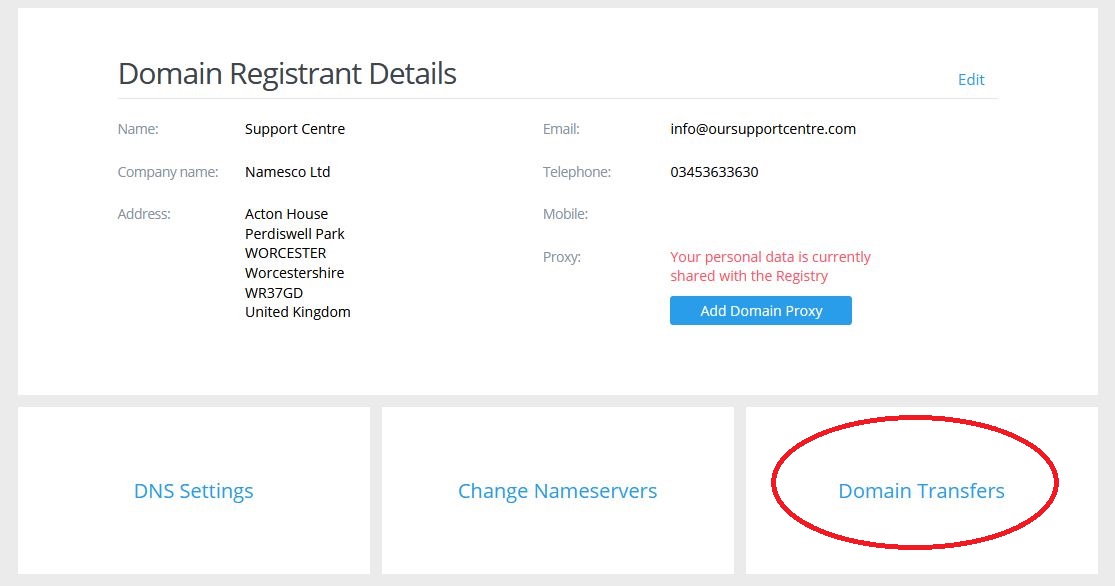Click the Add Domain Proxy button
The width and height of the screenshot is (1115, 586).
pyautogui.click(x=761, y=311)
